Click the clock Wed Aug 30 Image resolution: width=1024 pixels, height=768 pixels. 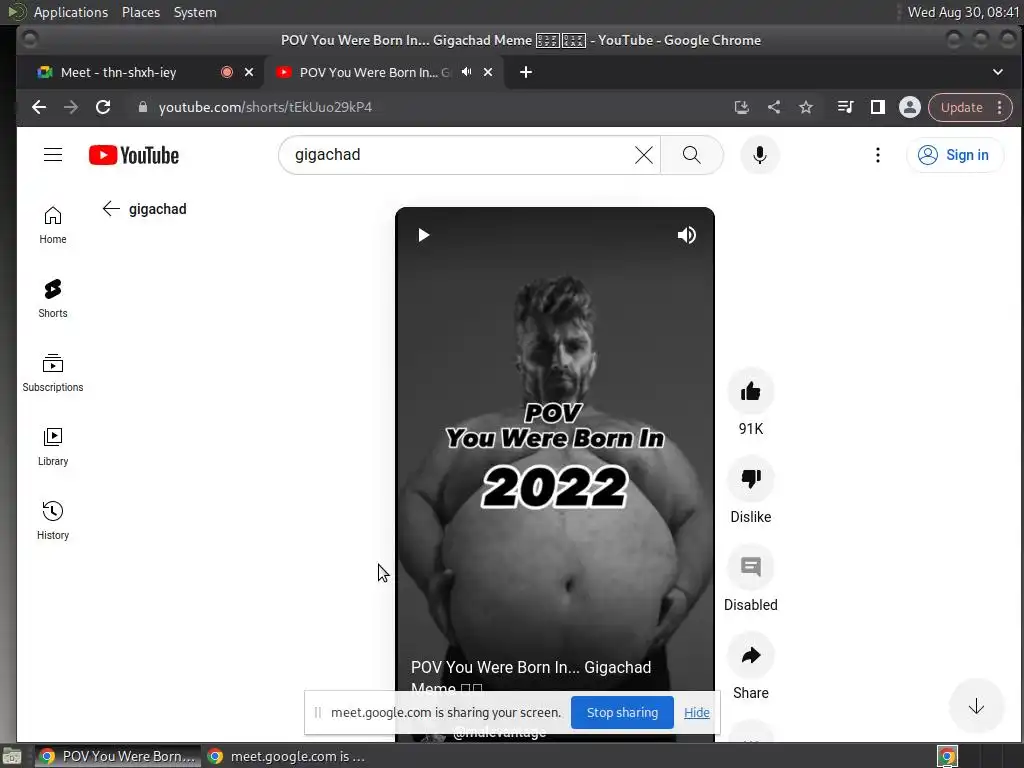[x=963, y=12]
